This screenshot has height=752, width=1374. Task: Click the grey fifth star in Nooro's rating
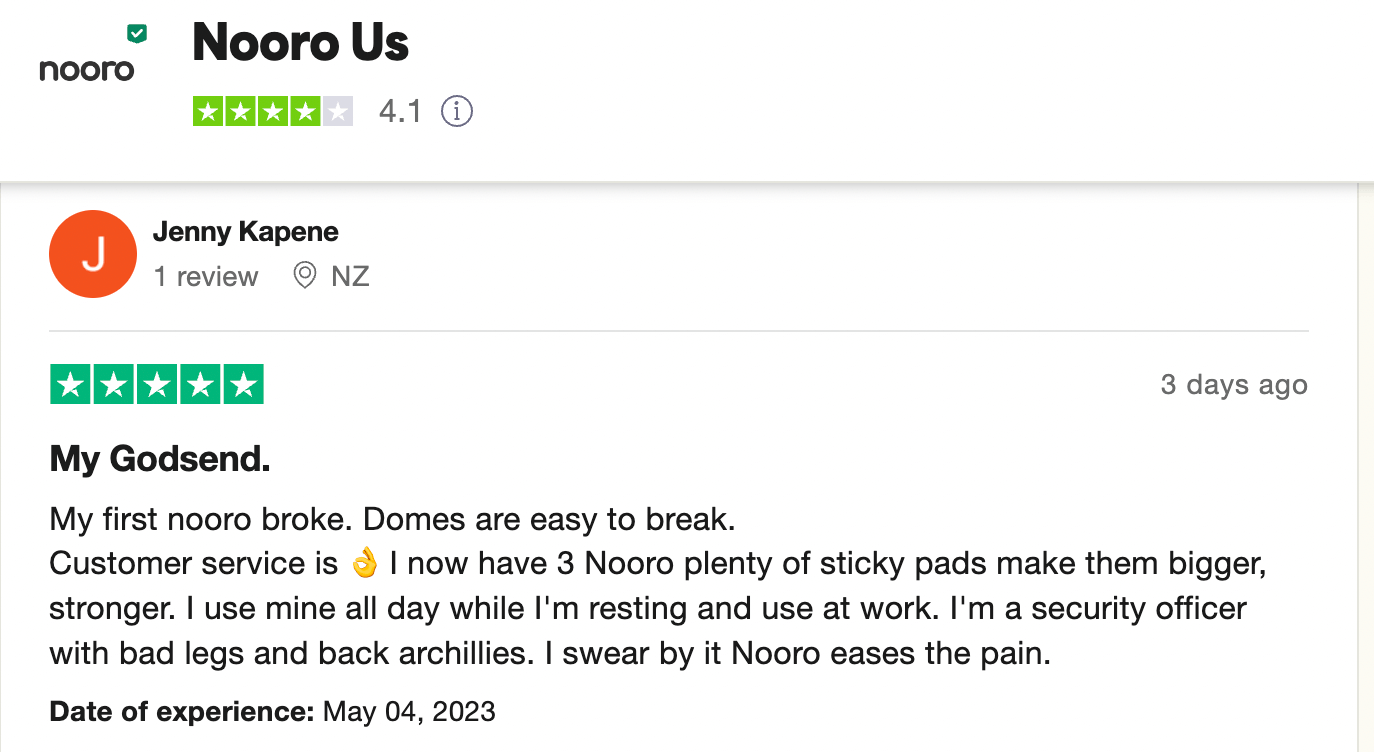(x=337, y=111)
